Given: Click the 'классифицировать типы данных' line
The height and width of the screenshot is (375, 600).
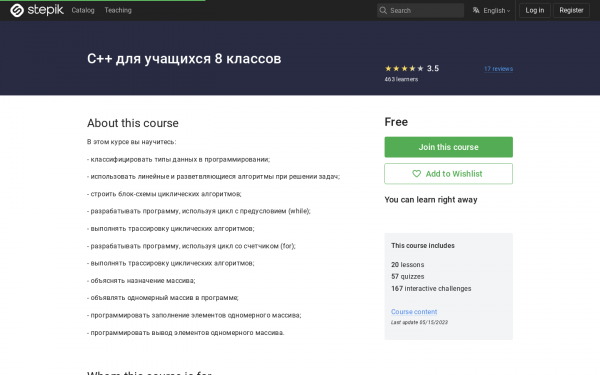Looking at the screenshot, I should (x=178, y=160).
